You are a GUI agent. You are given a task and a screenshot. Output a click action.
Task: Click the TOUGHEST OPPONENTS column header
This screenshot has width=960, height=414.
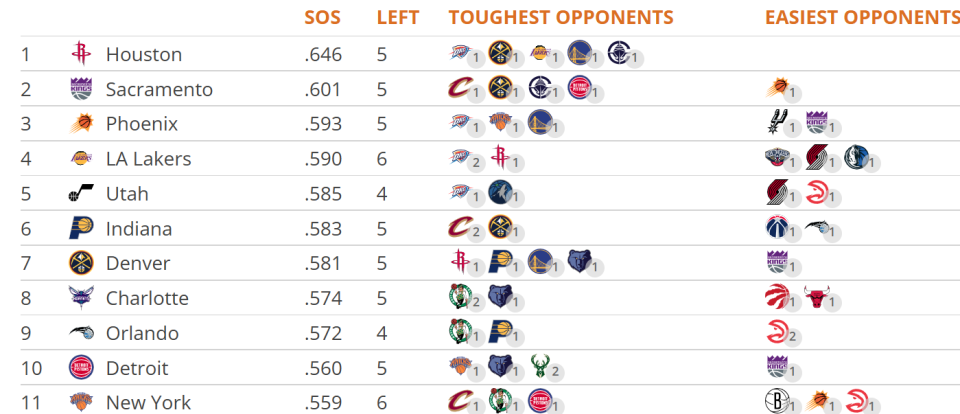tap(561, 17)
